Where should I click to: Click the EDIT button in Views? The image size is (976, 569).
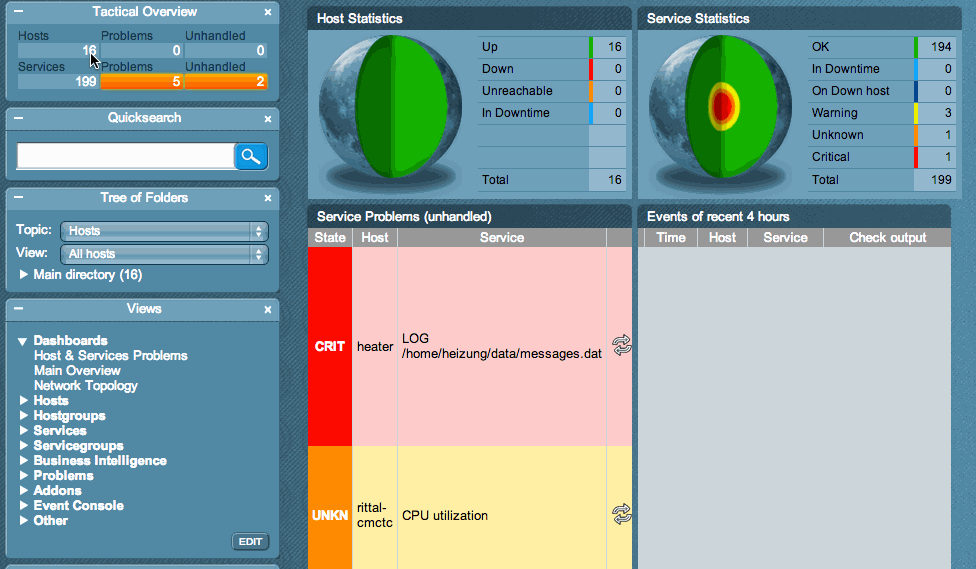pyautogui.click(x=250, y=542)
